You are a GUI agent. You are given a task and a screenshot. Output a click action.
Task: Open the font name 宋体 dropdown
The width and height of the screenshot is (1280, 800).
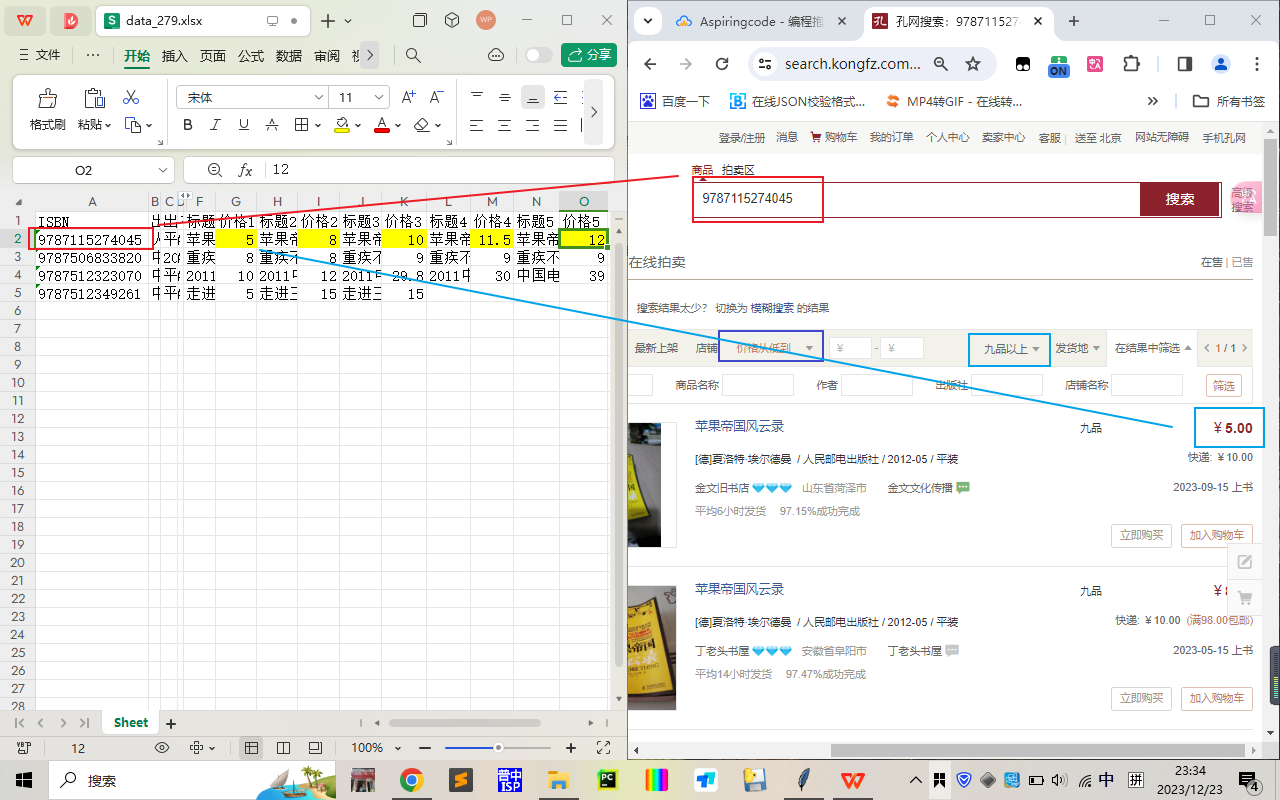tap(319, 98)
